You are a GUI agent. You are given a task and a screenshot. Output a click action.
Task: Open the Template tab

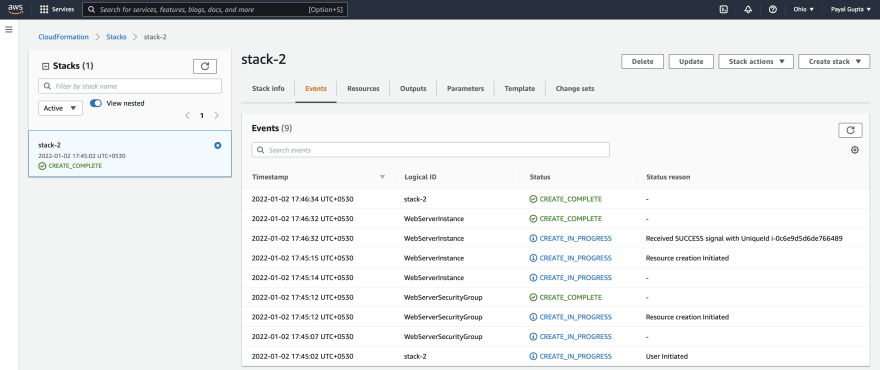[x=519, y=89]
